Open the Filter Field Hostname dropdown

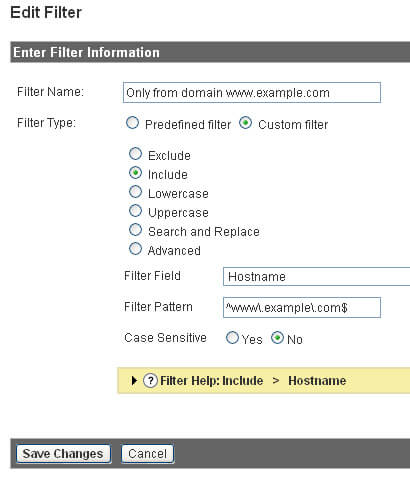[x=316, y=277]
